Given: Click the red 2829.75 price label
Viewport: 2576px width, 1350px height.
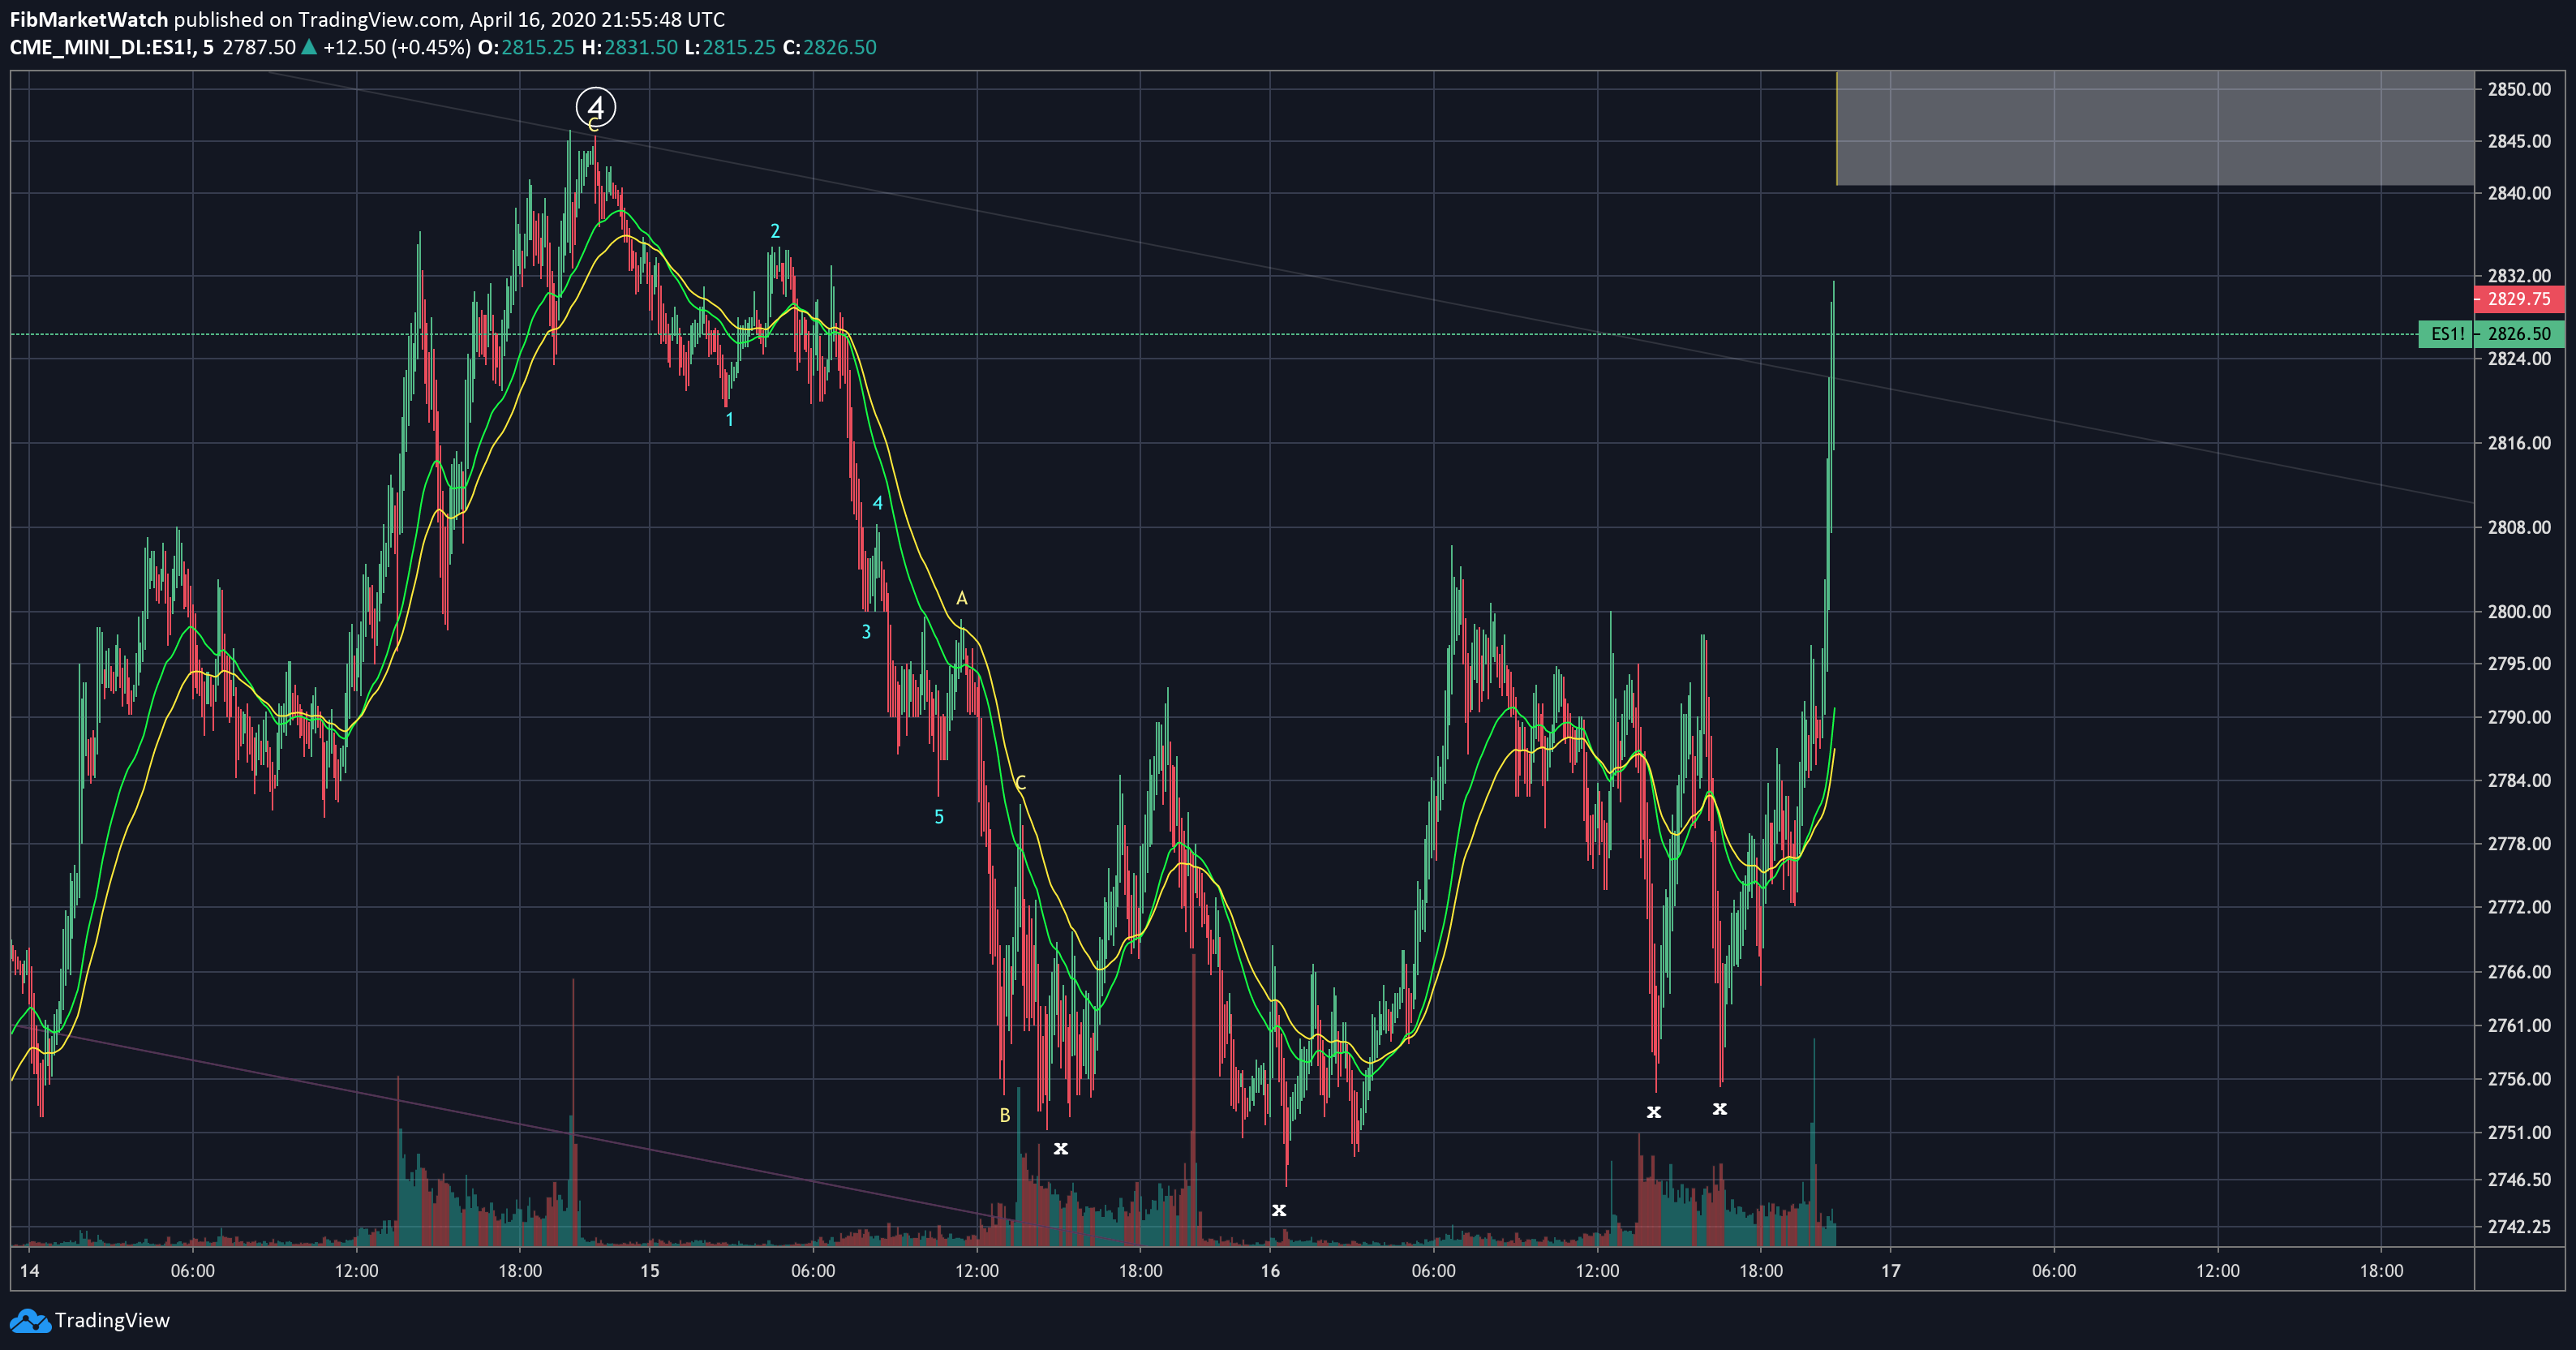Looking at the screenshot, I should (x=2518, y=299).
